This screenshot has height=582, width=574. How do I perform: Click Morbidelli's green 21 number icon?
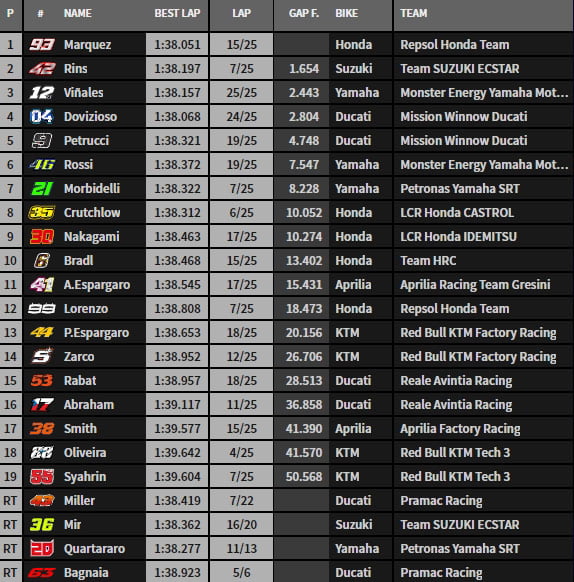click(42, 189)
